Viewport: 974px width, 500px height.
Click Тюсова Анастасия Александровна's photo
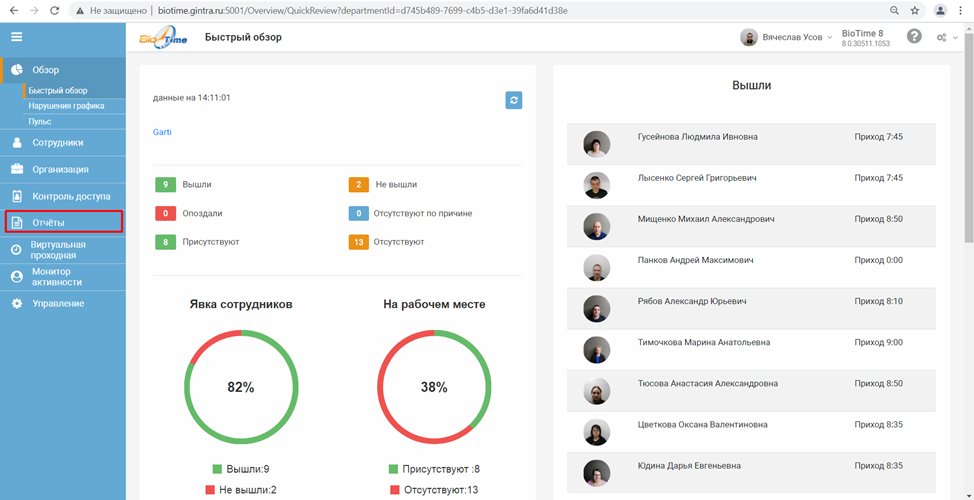(596, 391)
